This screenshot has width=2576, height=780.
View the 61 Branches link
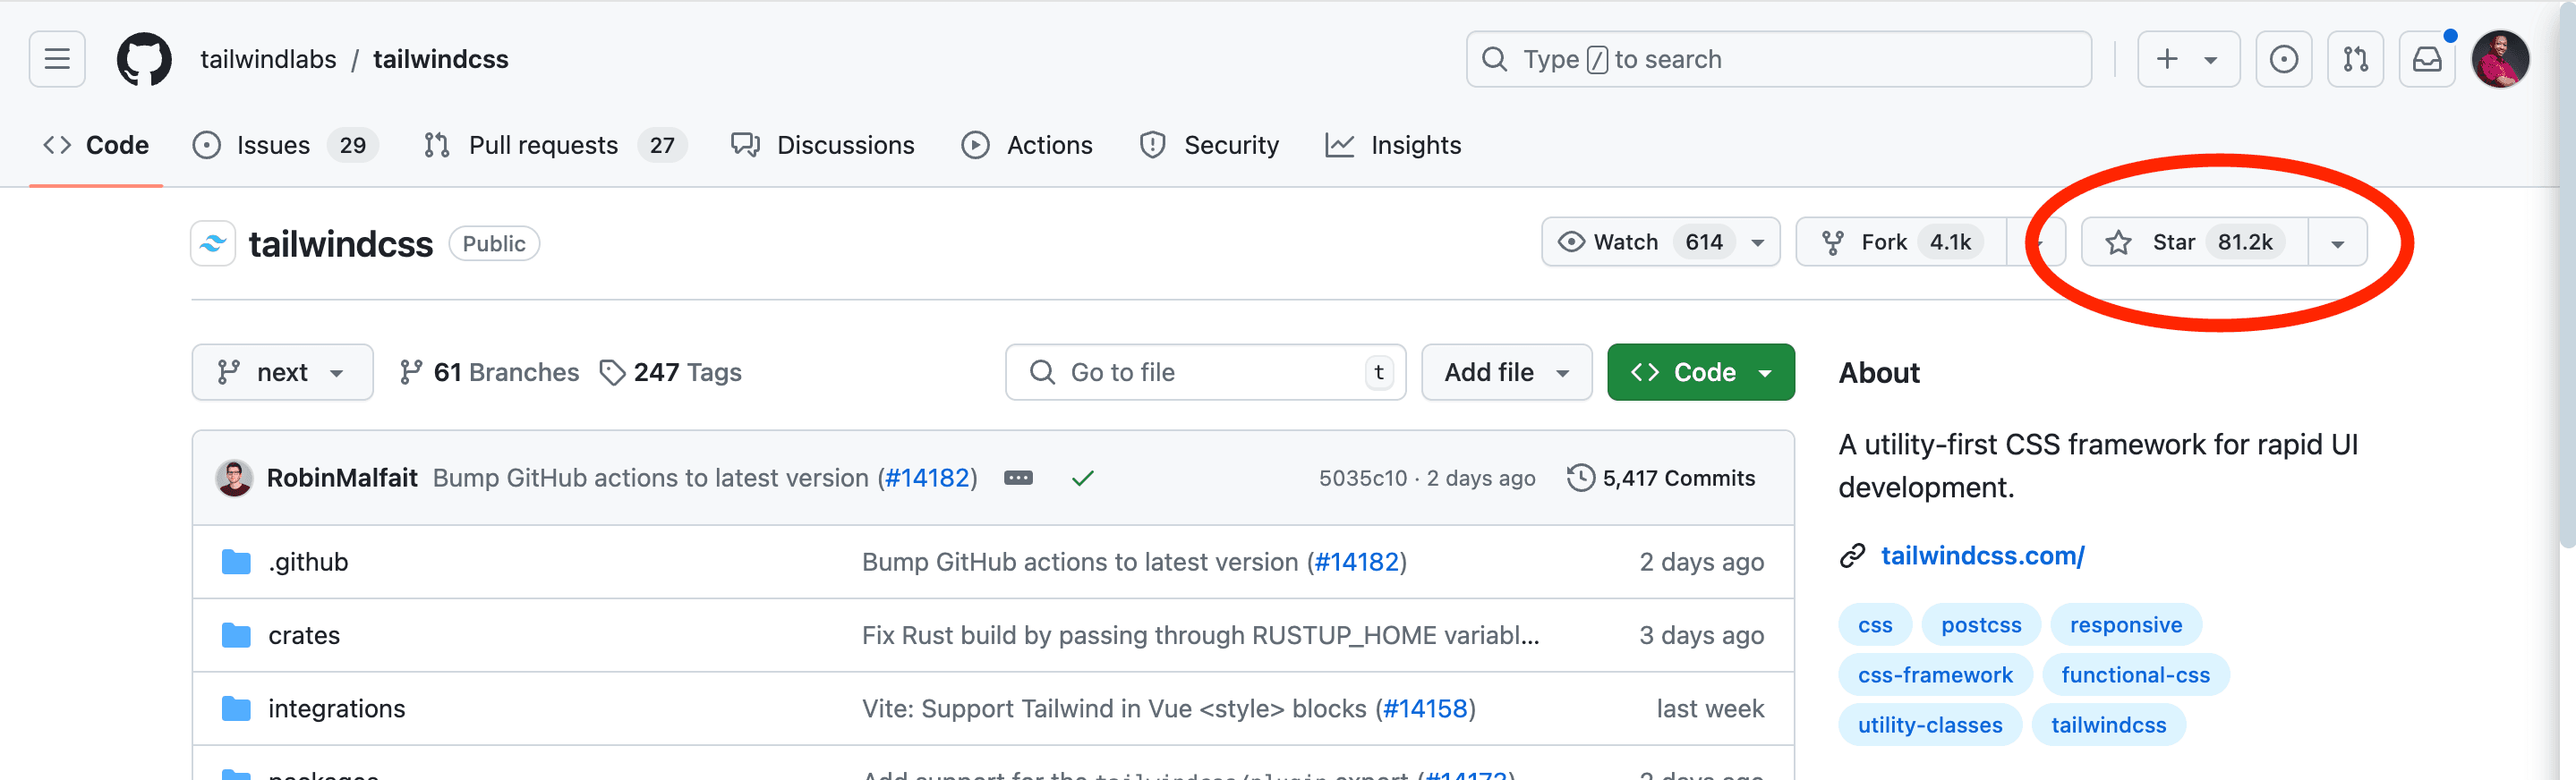[489, 372]
